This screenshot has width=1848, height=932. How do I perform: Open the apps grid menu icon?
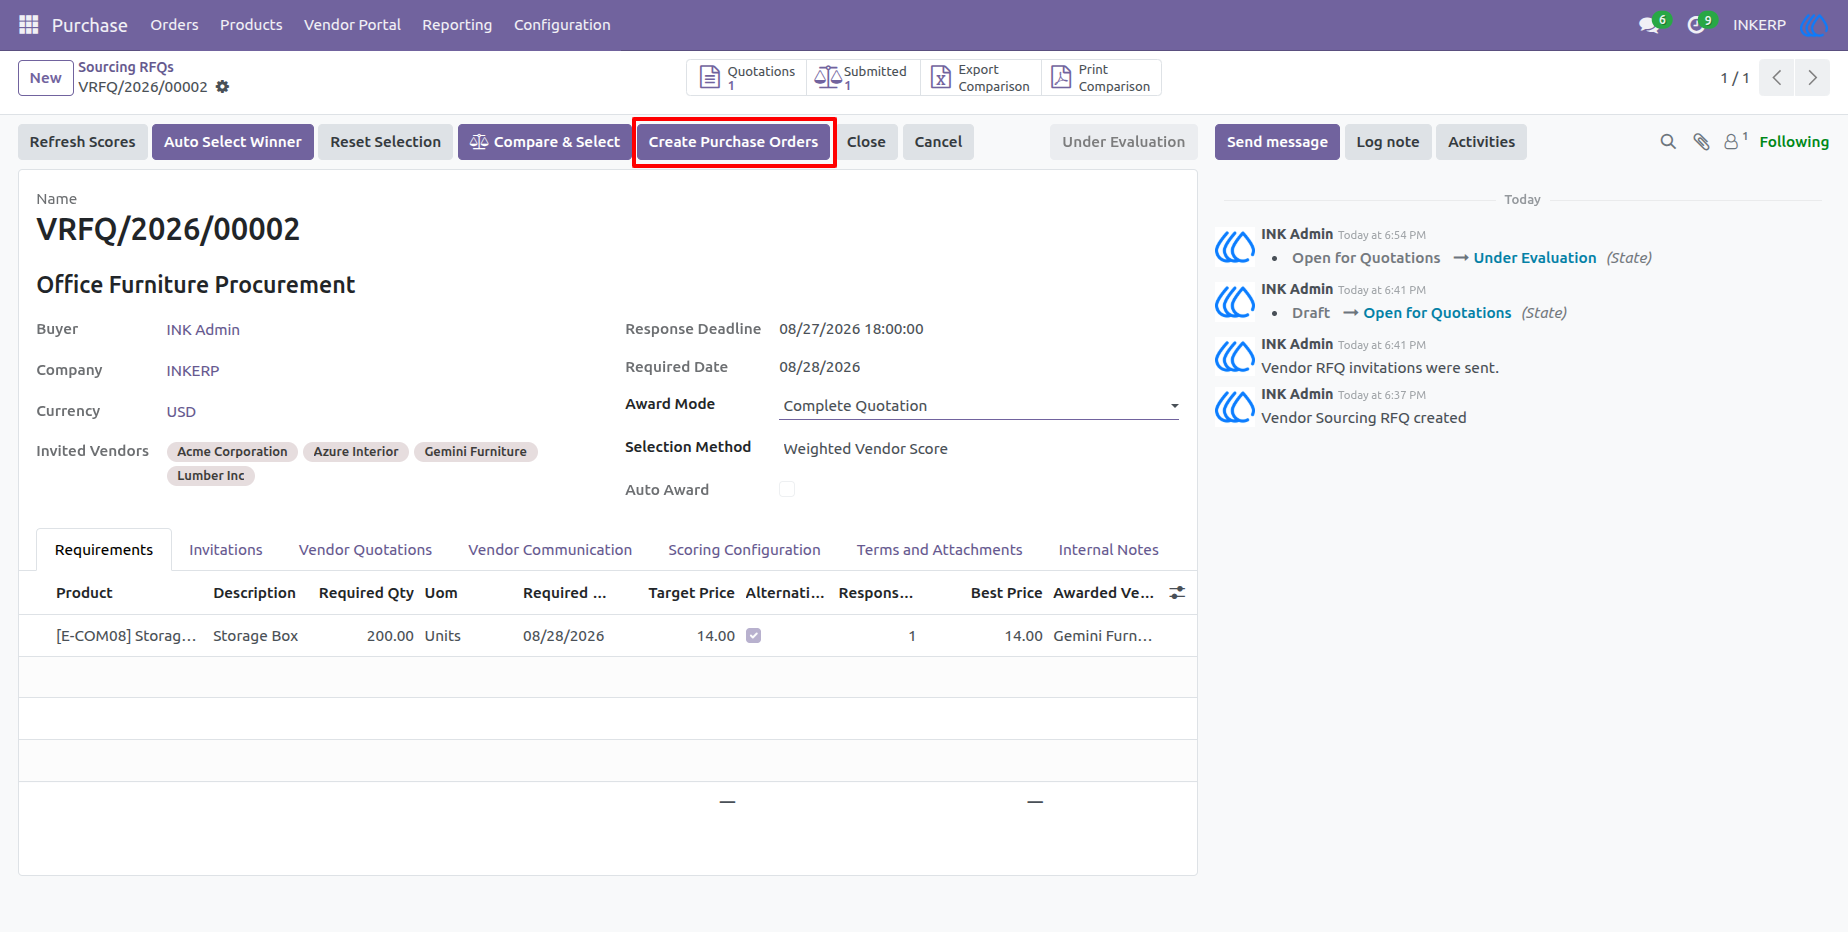[x=29, y=25]
